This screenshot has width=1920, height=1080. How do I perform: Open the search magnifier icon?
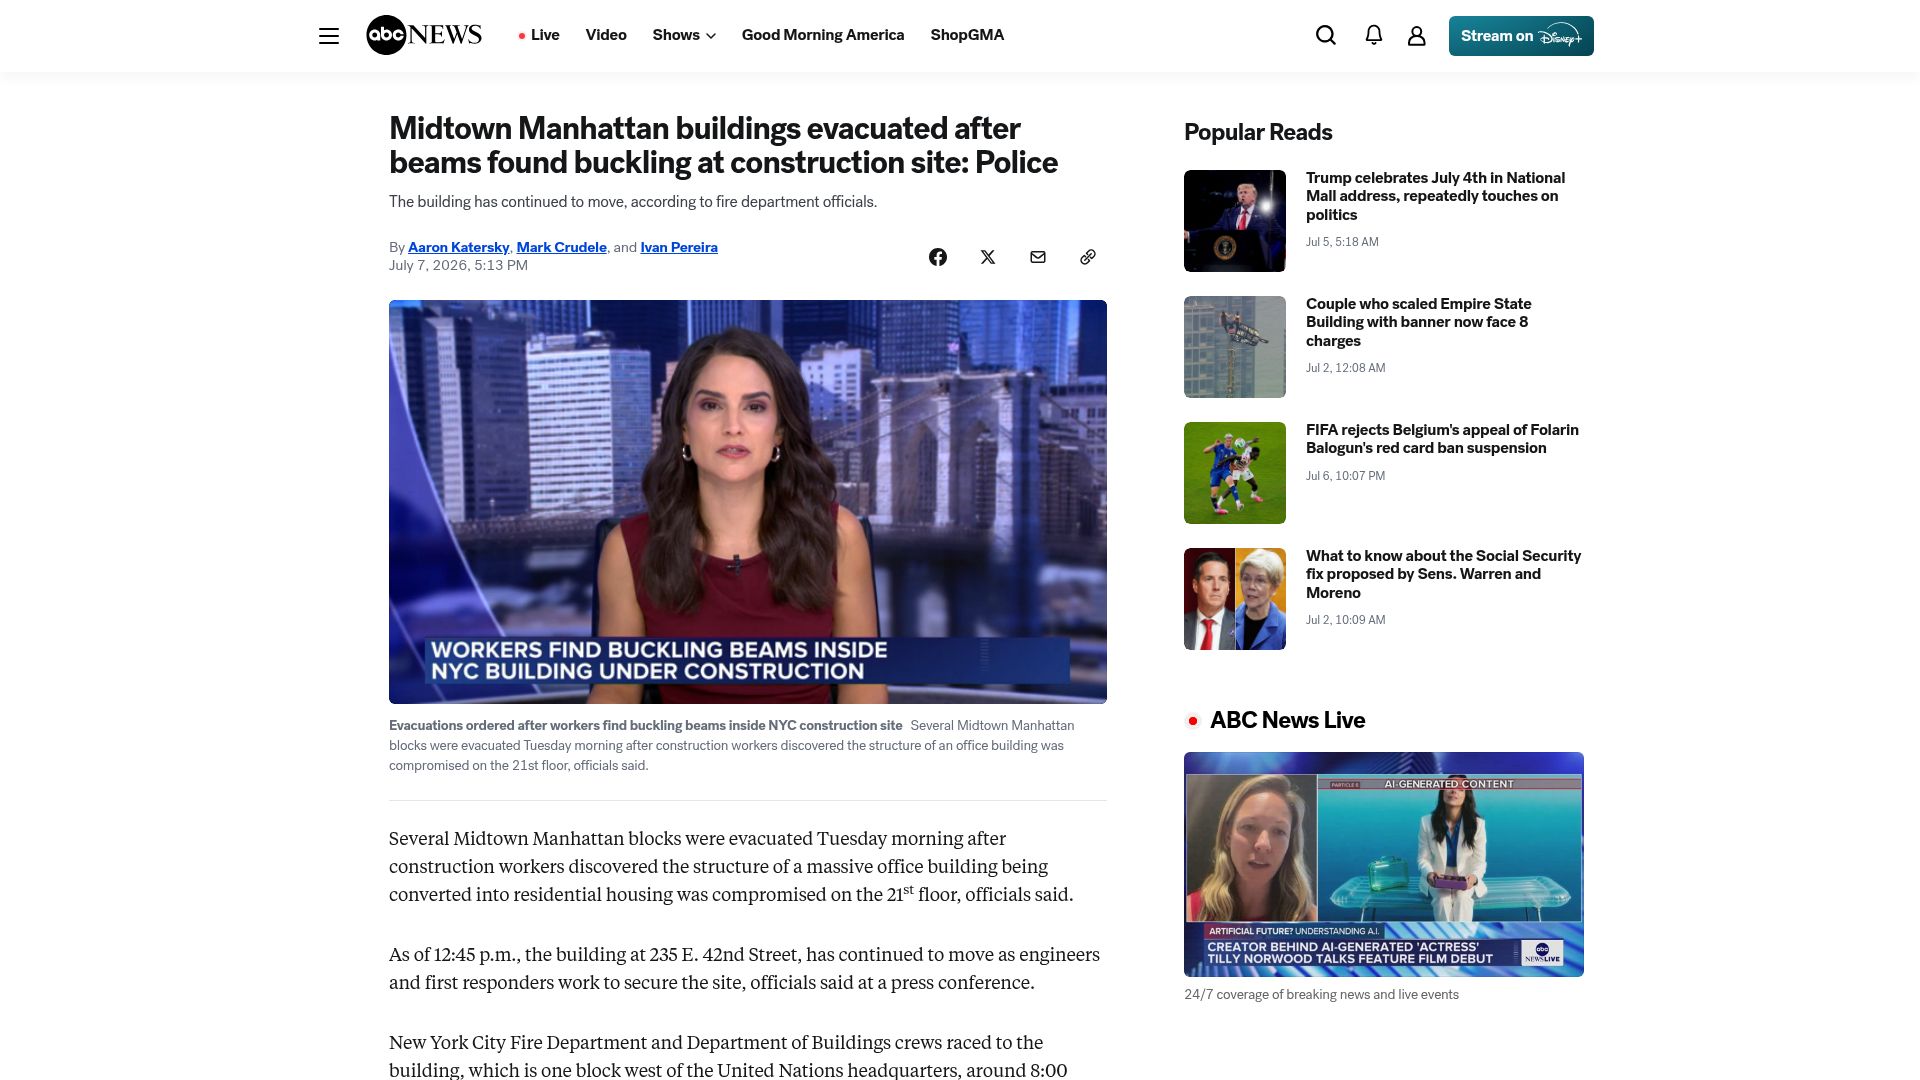pyautogui.click(x=1326, y=36)
